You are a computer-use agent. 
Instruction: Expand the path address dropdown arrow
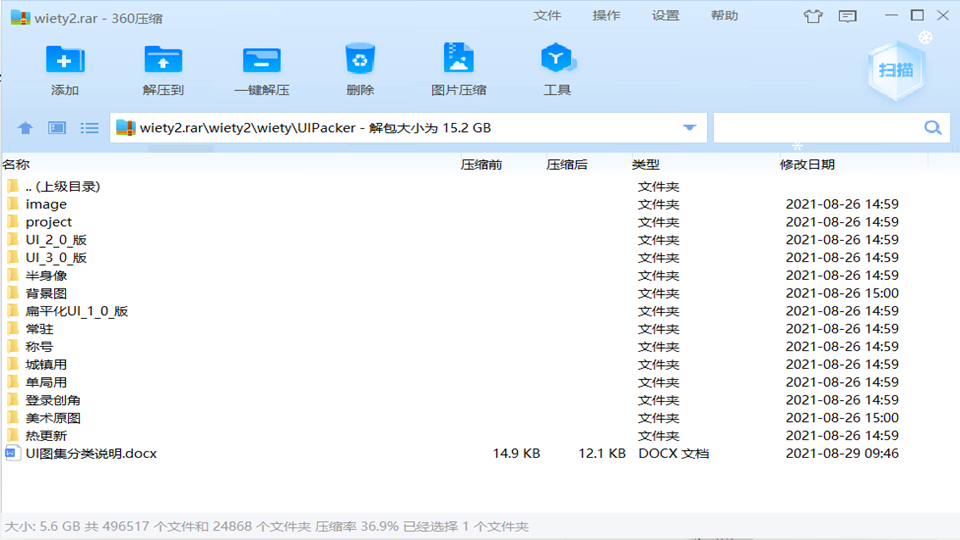coord(689,127)
